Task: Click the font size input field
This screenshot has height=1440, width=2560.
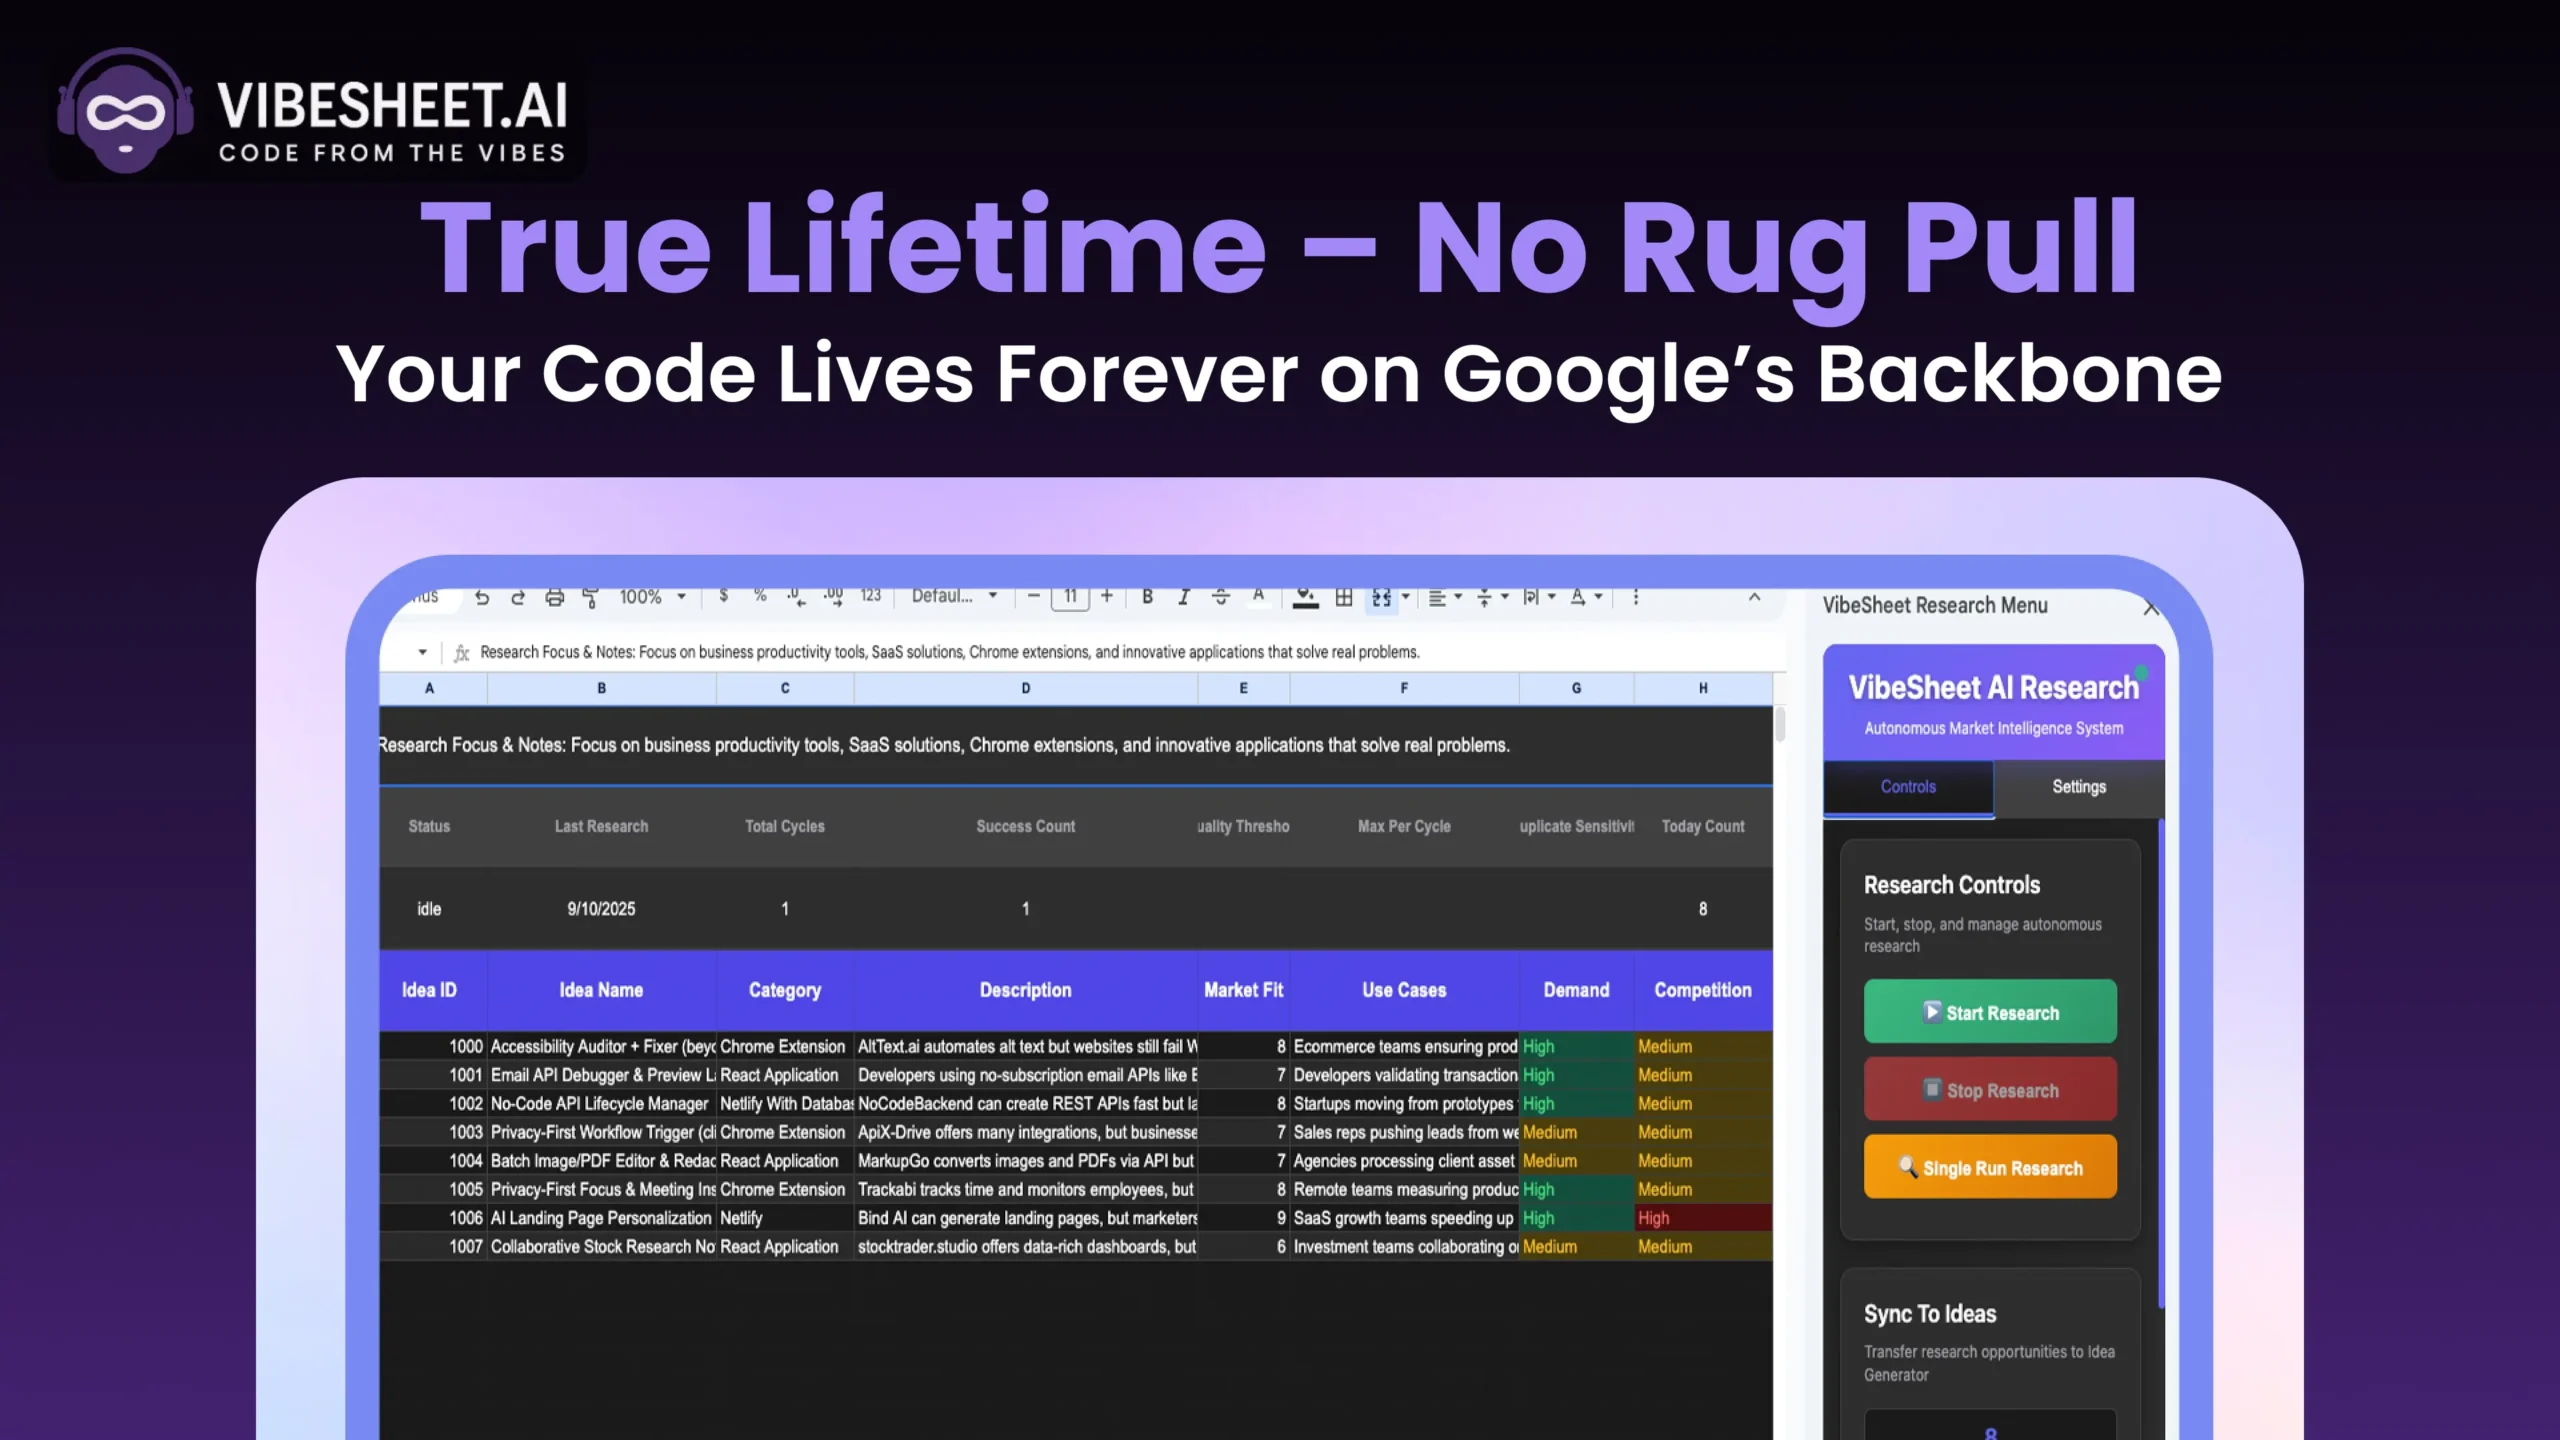Action: click(x=1070, y=596)
